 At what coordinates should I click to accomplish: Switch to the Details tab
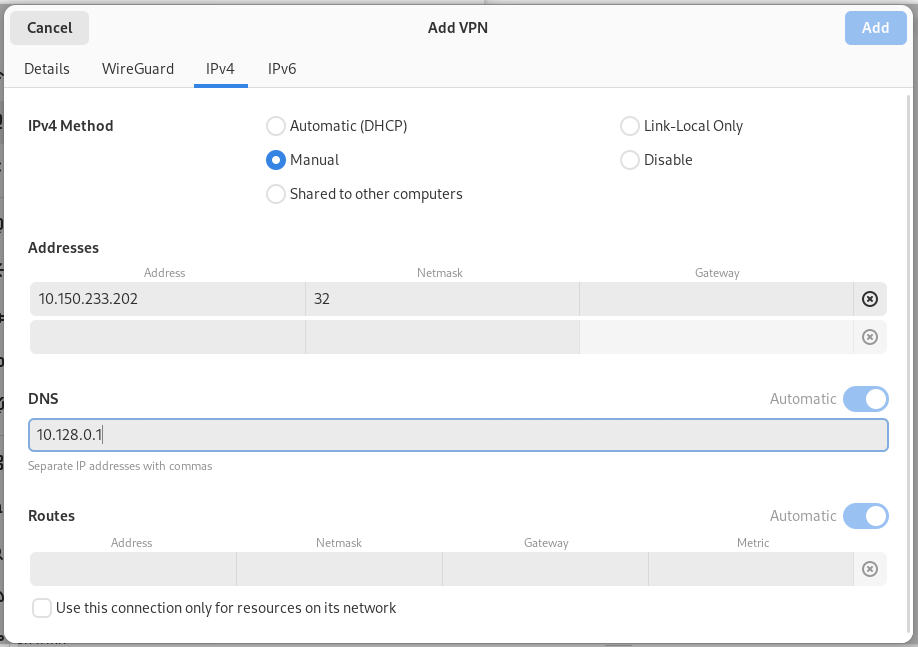pyautogui.click(x=47, y=69)
